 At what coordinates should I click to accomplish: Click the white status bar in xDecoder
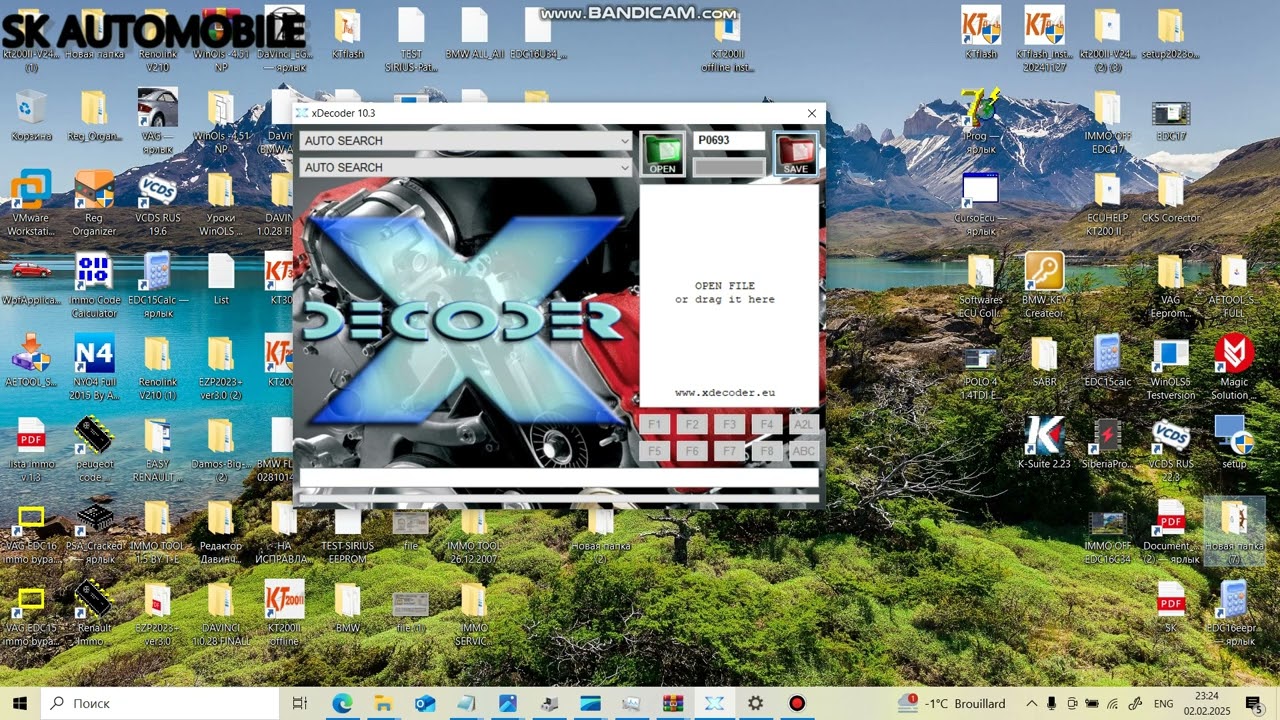coord(559,478)
